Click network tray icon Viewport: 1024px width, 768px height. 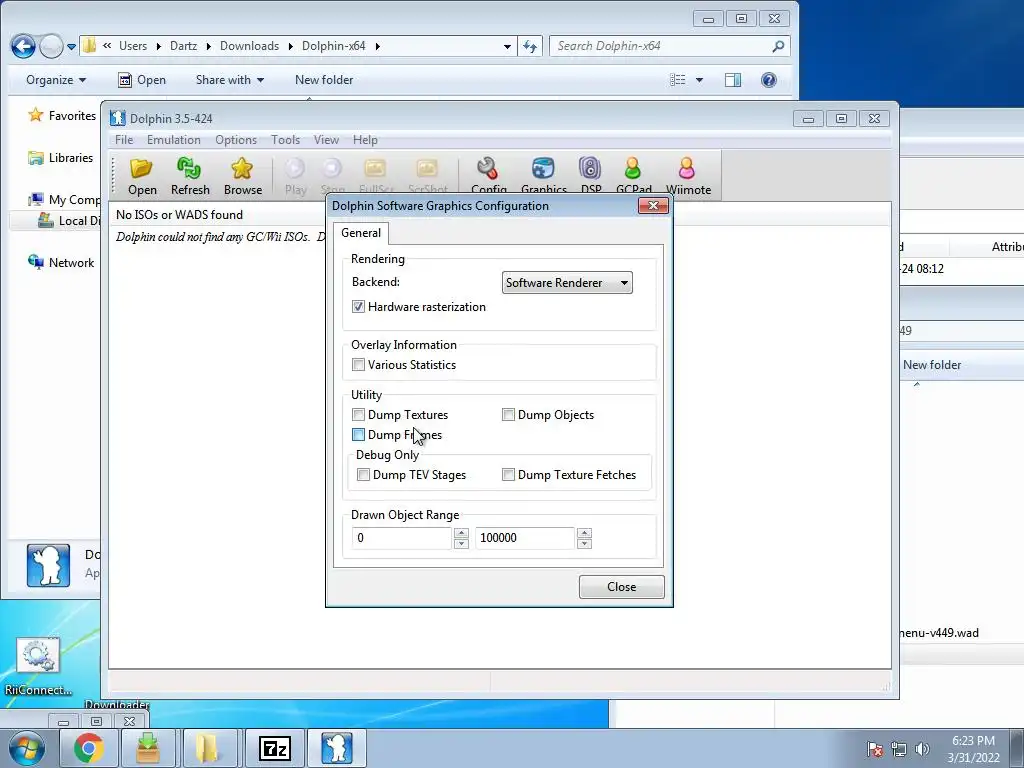pos(899,749)
